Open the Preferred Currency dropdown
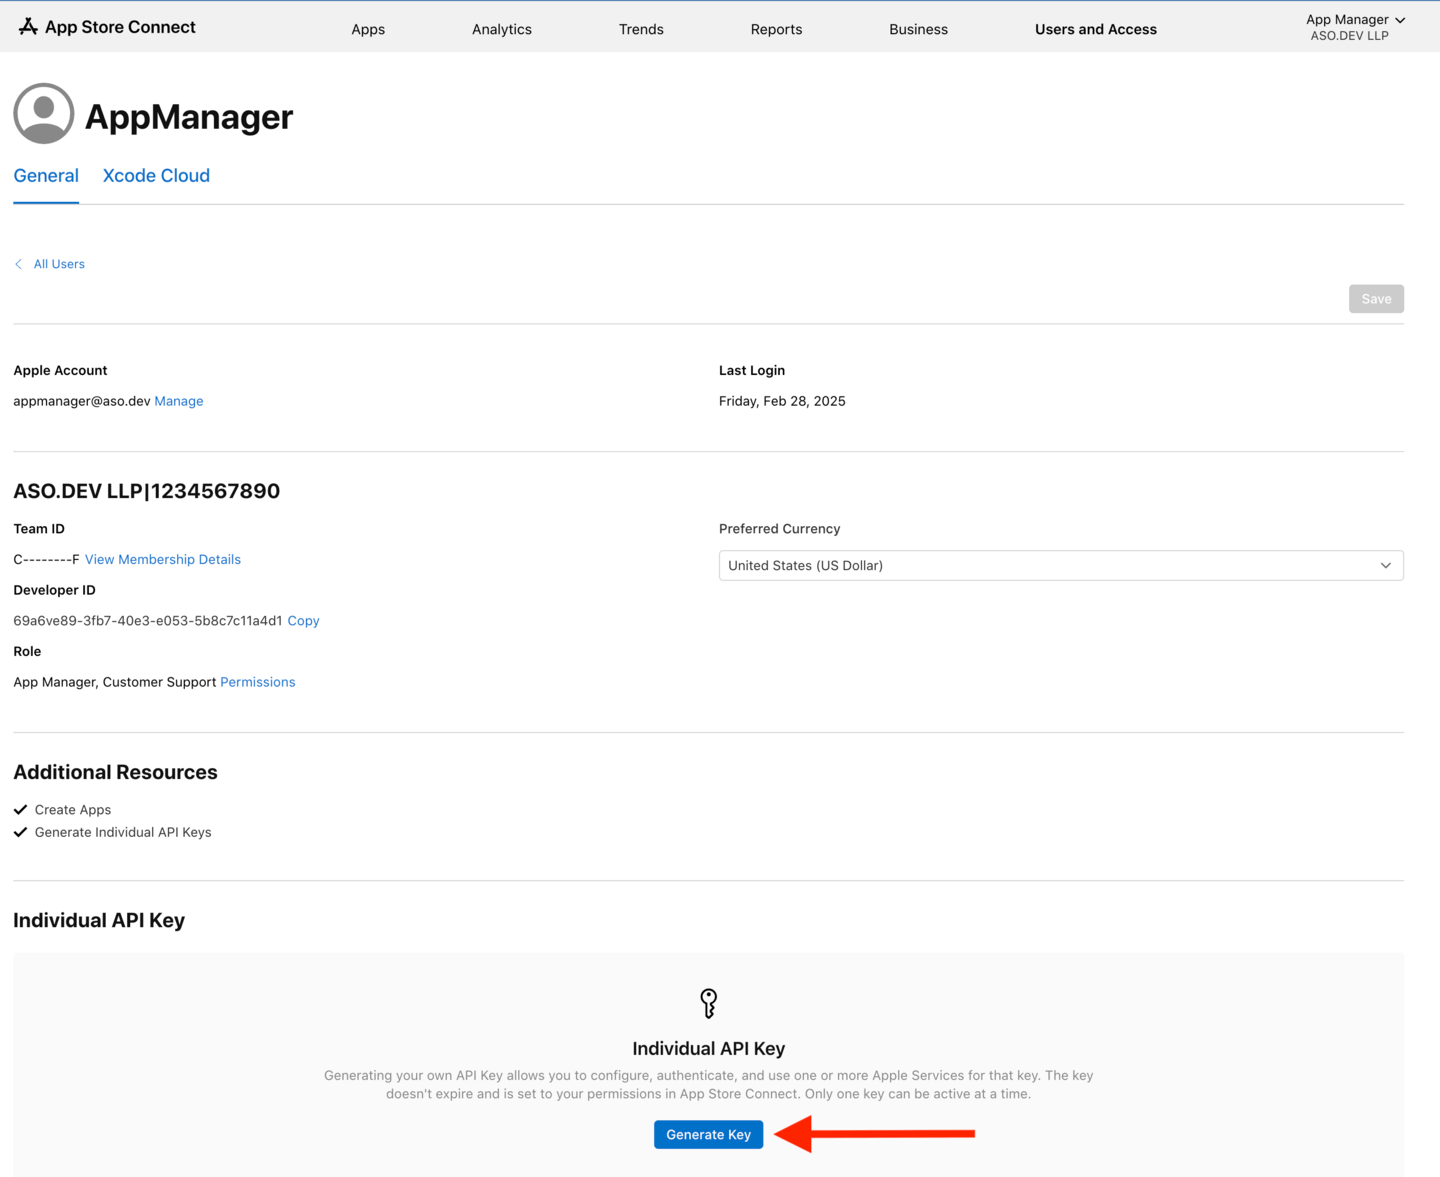Image resolution: width=1440 pixels, height=1177 pixels. tap(1060, 565)
